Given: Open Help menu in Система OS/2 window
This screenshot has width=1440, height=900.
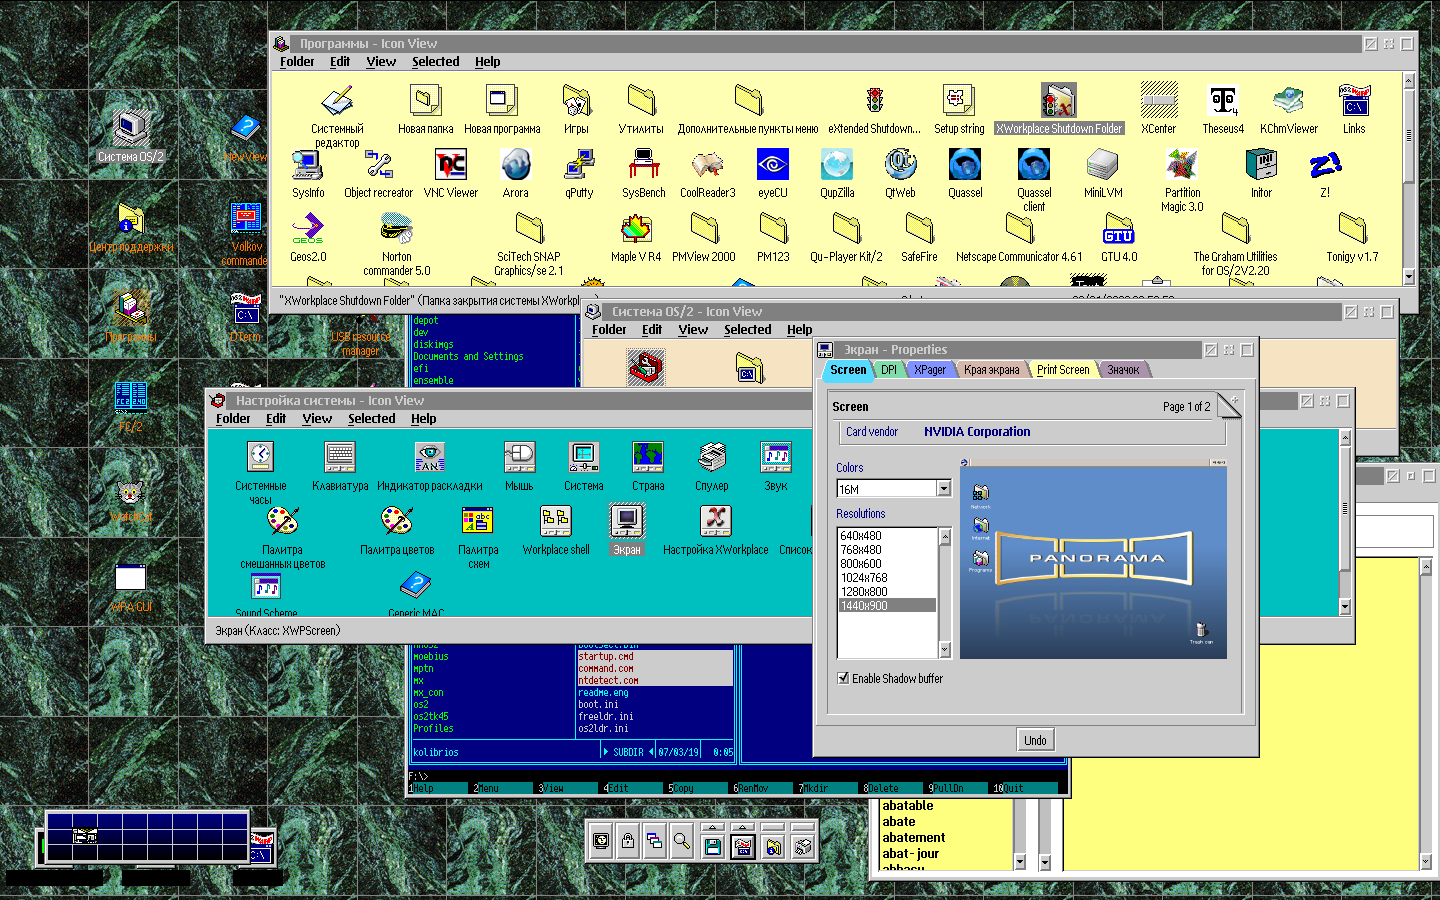Looking at the screenshot, I should (799, 330).
